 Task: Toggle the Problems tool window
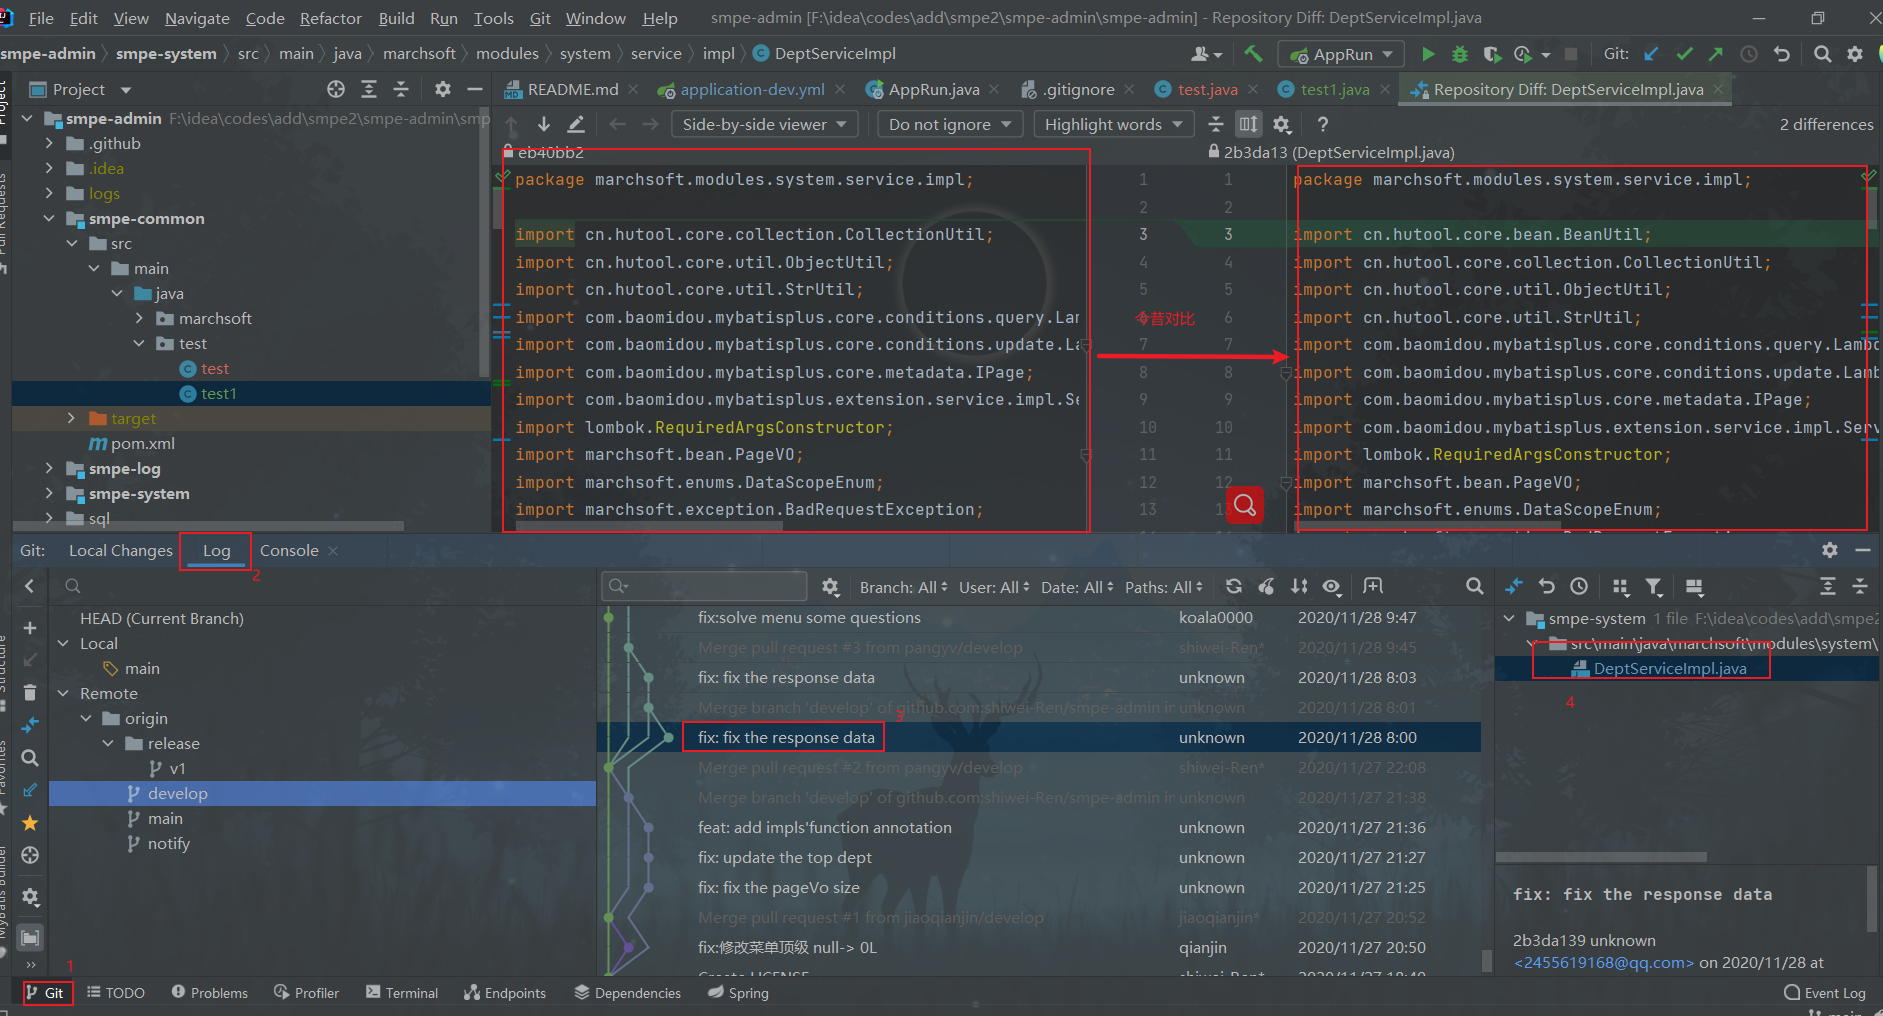click(x=210, y=993)
